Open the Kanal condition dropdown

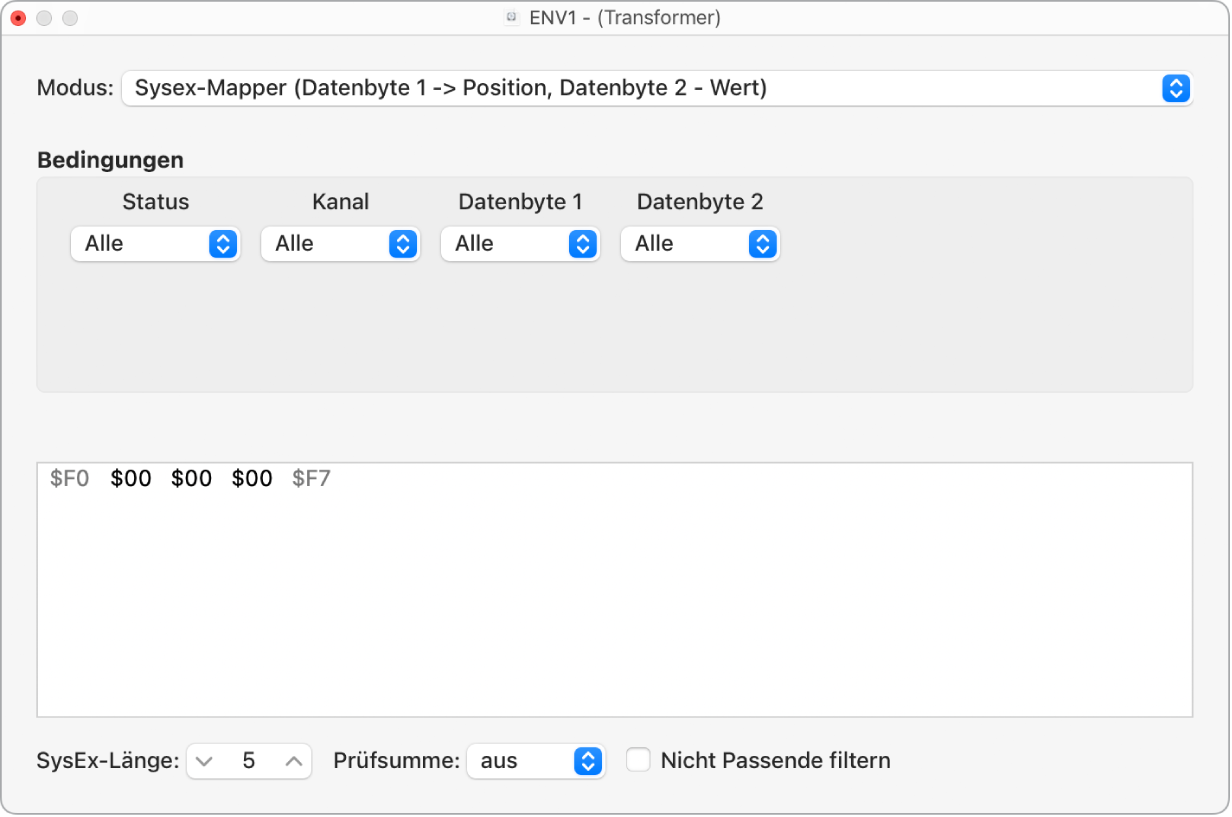tap(340, 243)
